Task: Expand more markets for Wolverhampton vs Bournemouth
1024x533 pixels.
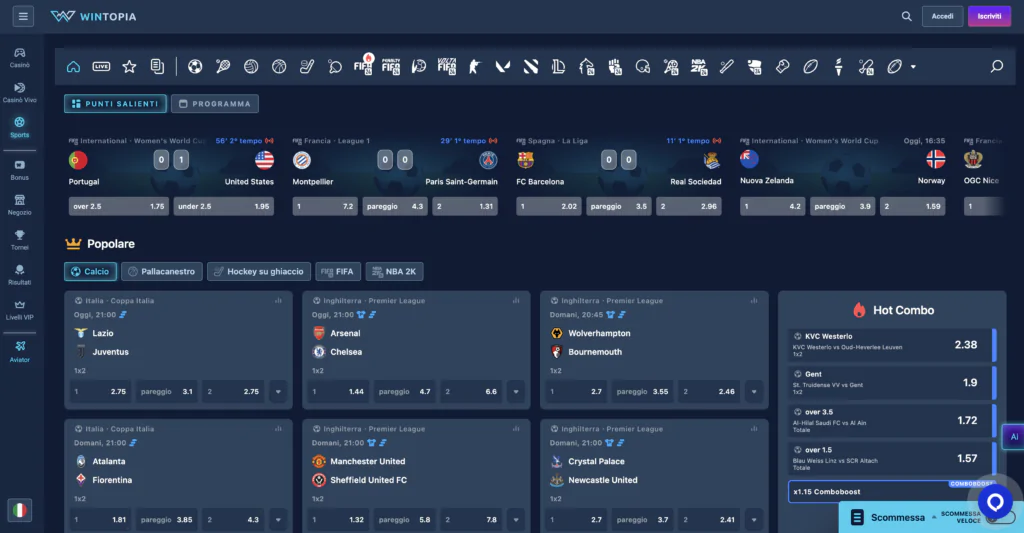Action: tap(754, 392)
